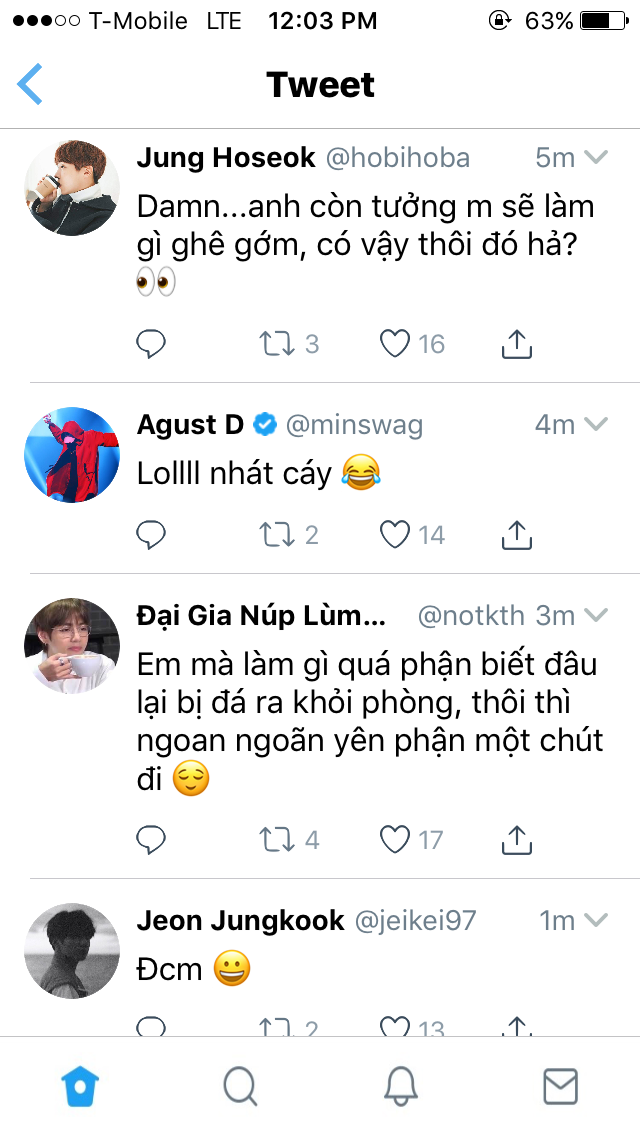Retweet Jung Hoseok's tweet
Image resolution: width=640 pixels, height=1136 pixels.
(274, 344)
